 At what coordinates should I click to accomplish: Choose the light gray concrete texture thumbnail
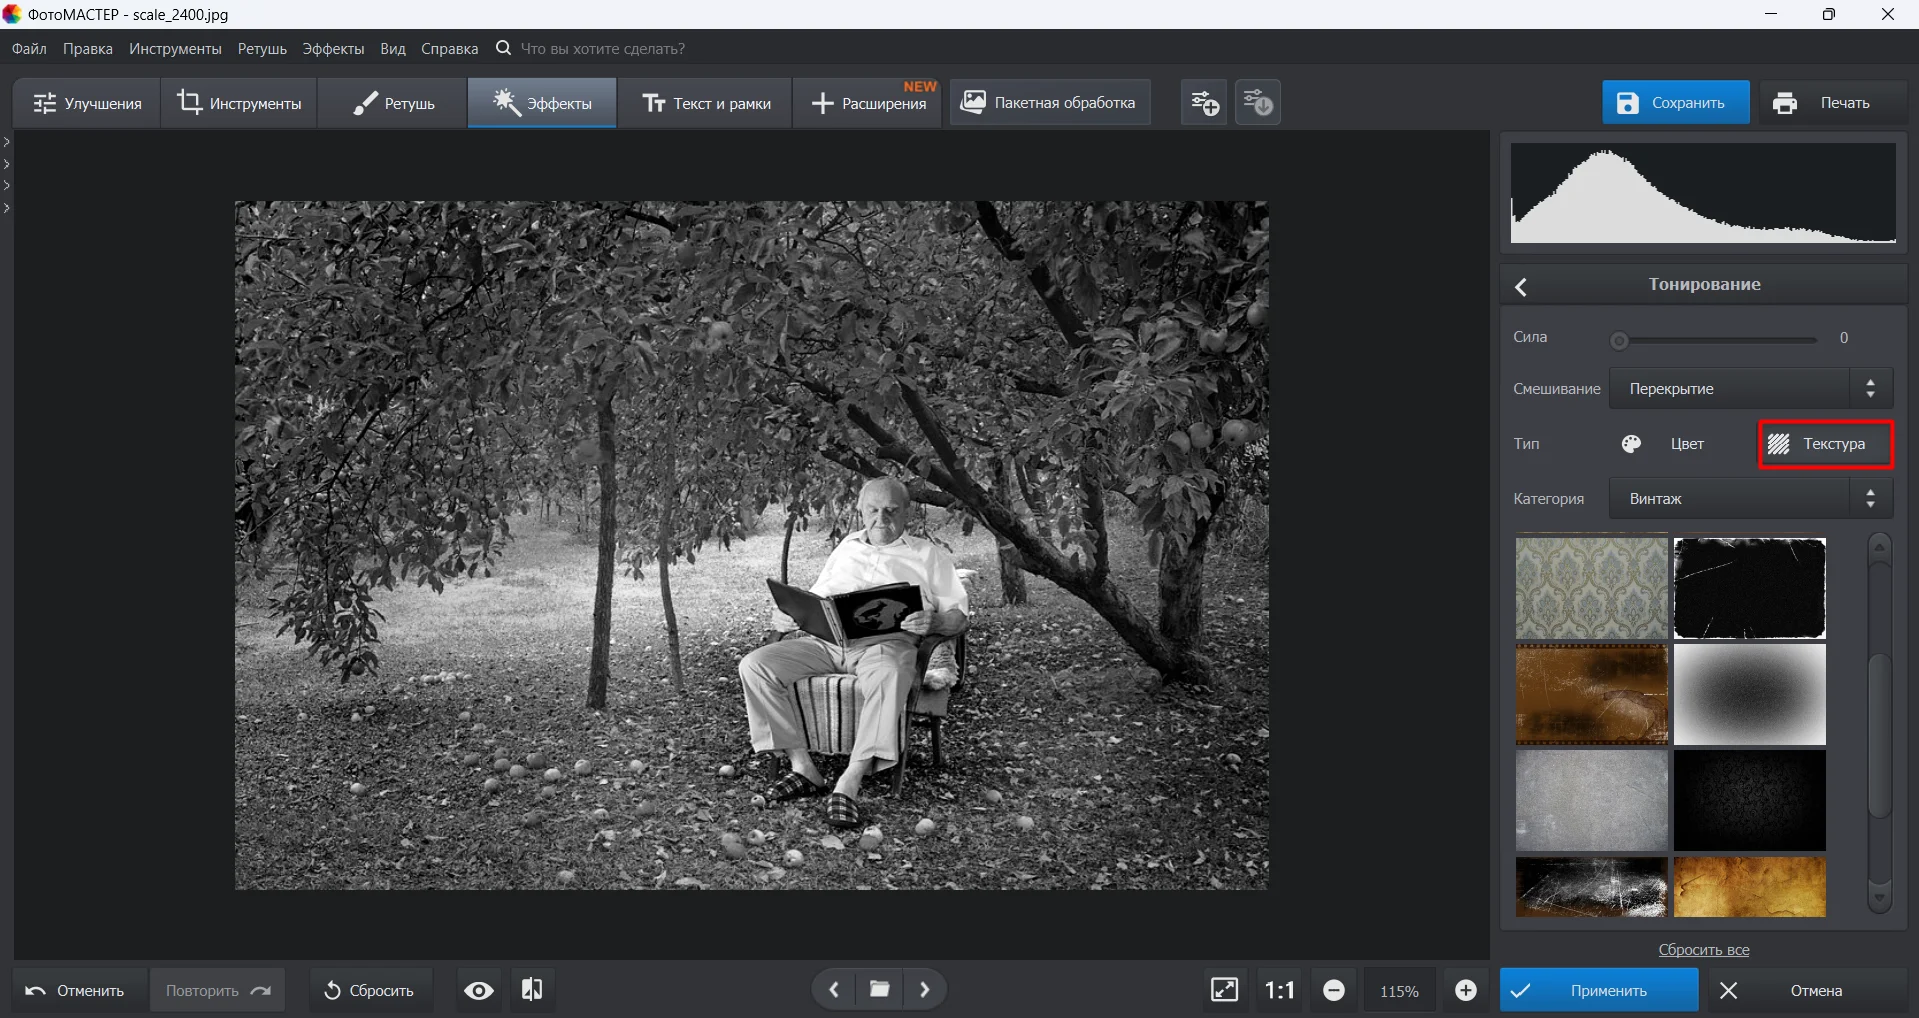(1591, 800)
